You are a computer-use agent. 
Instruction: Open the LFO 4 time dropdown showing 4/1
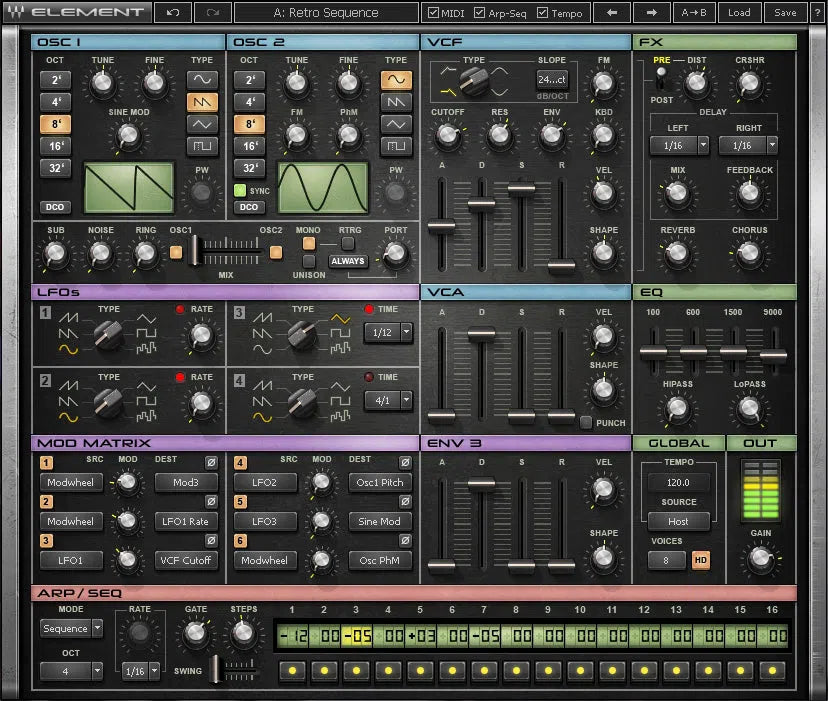tap(388, 399)
